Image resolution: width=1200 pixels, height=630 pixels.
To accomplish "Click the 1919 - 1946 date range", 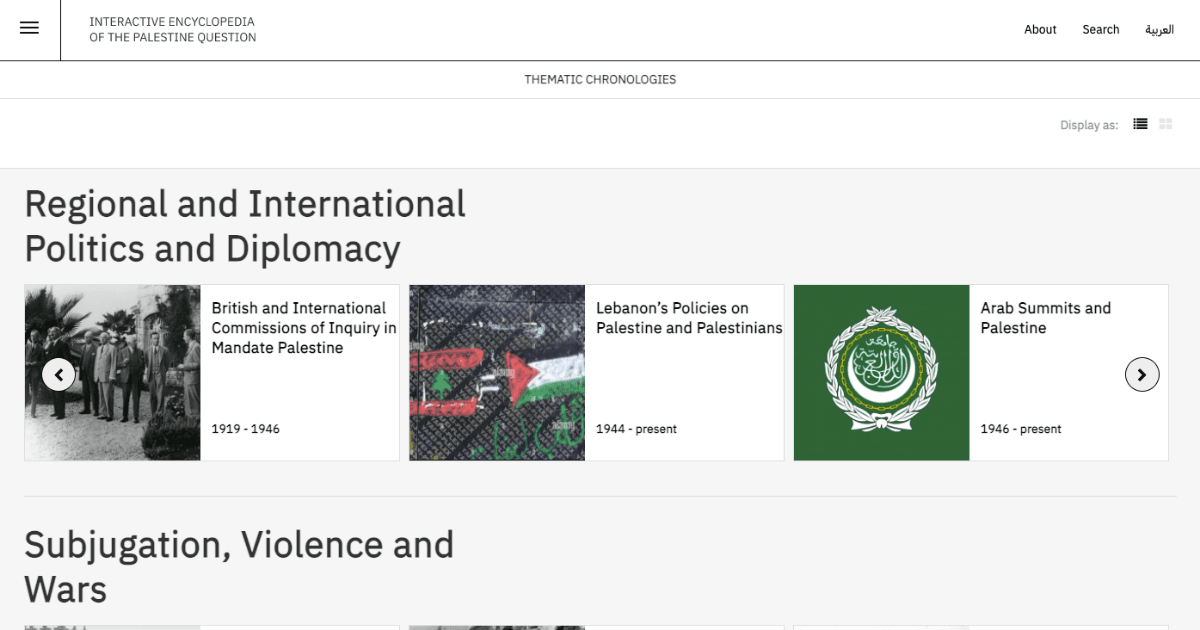I will (x=245, y=429).
